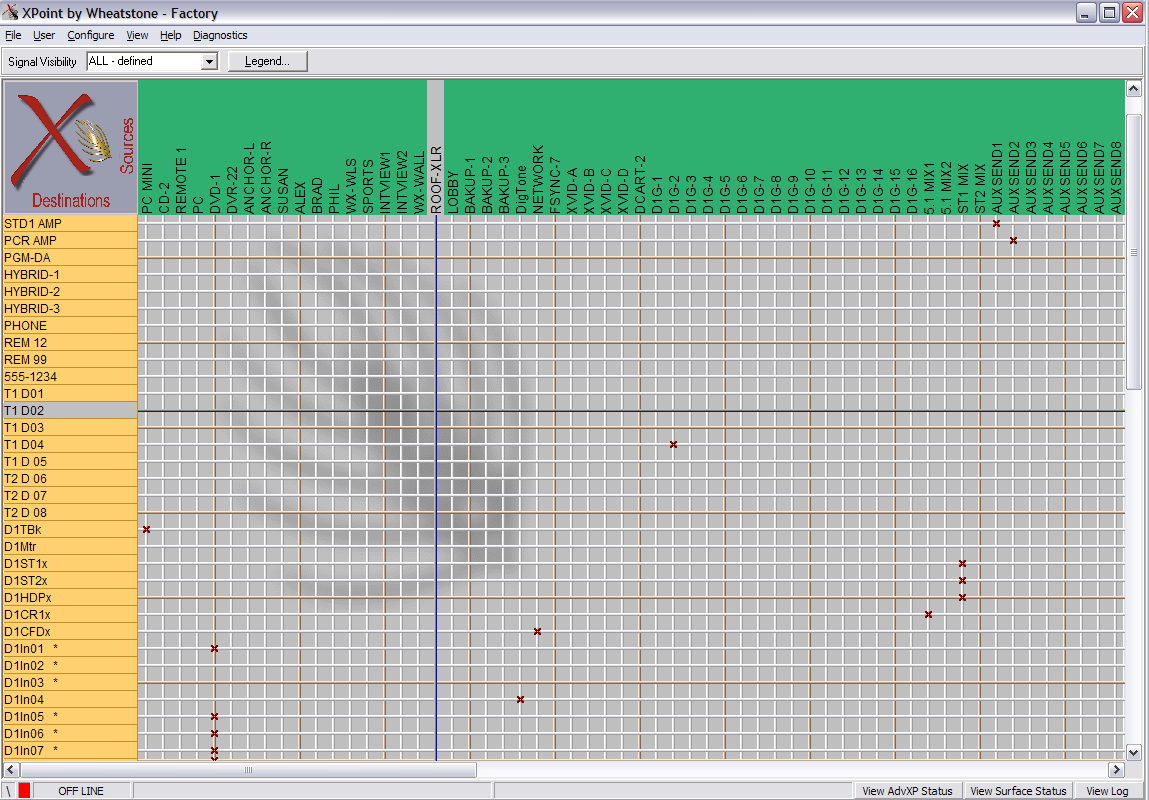The image size is (1149, 800).
Task: Select the PHONE destination row label
Action: 70,325
